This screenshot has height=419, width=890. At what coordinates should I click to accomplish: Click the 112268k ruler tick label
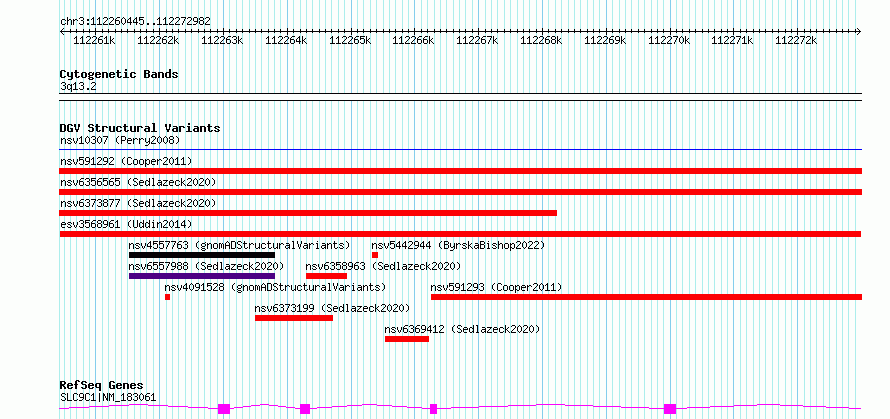click(x=541, y=40)
